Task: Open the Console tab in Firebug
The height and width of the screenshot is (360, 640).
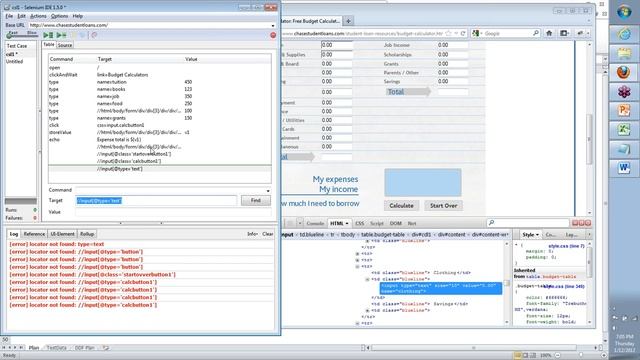Action: [315, 223]
